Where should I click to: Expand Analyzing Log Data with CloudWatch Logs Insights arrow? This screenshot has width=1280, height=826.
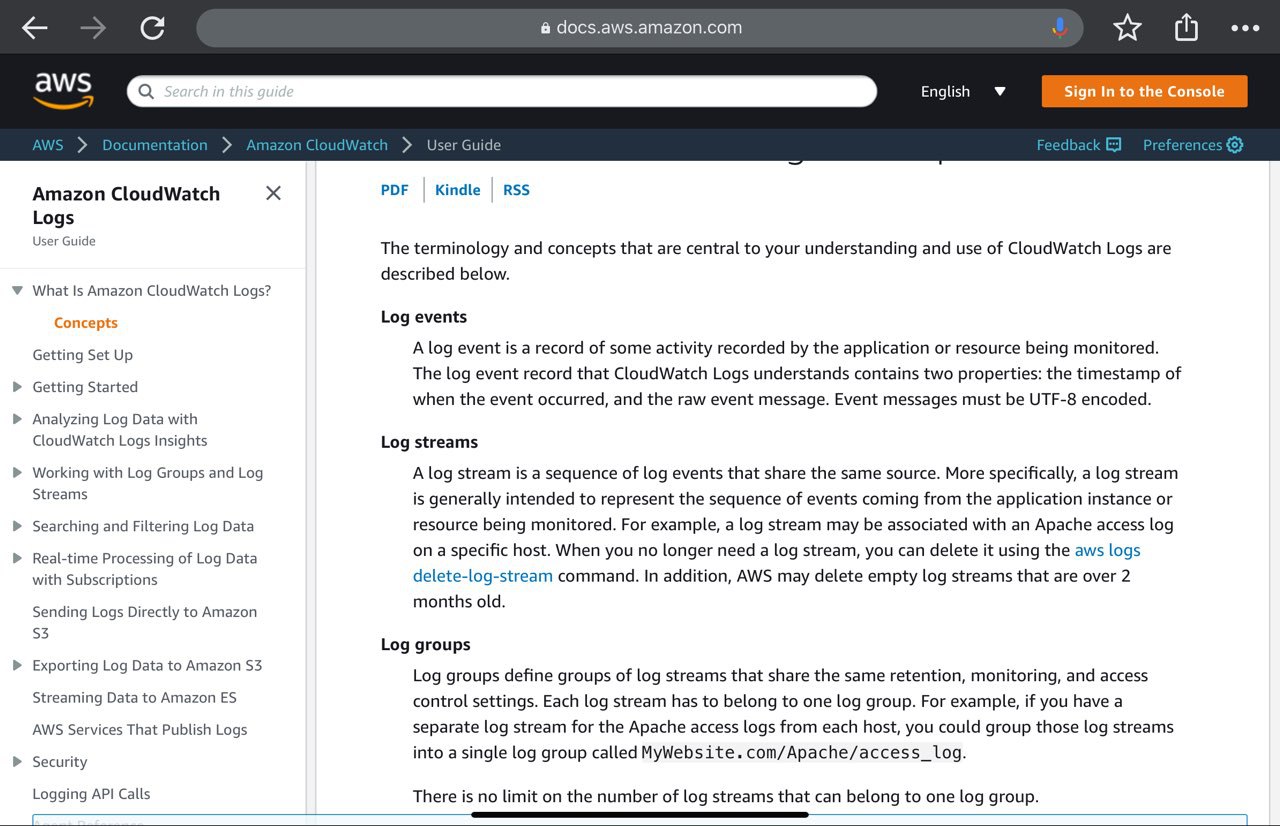(17, 419)
